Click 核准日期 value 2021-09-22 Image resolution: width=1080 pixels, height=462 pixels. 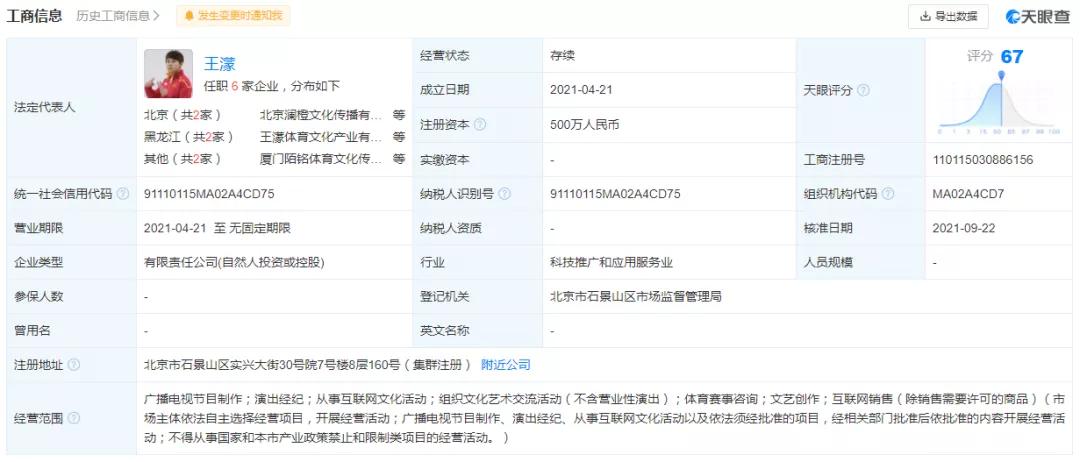[x=964, y=228]
